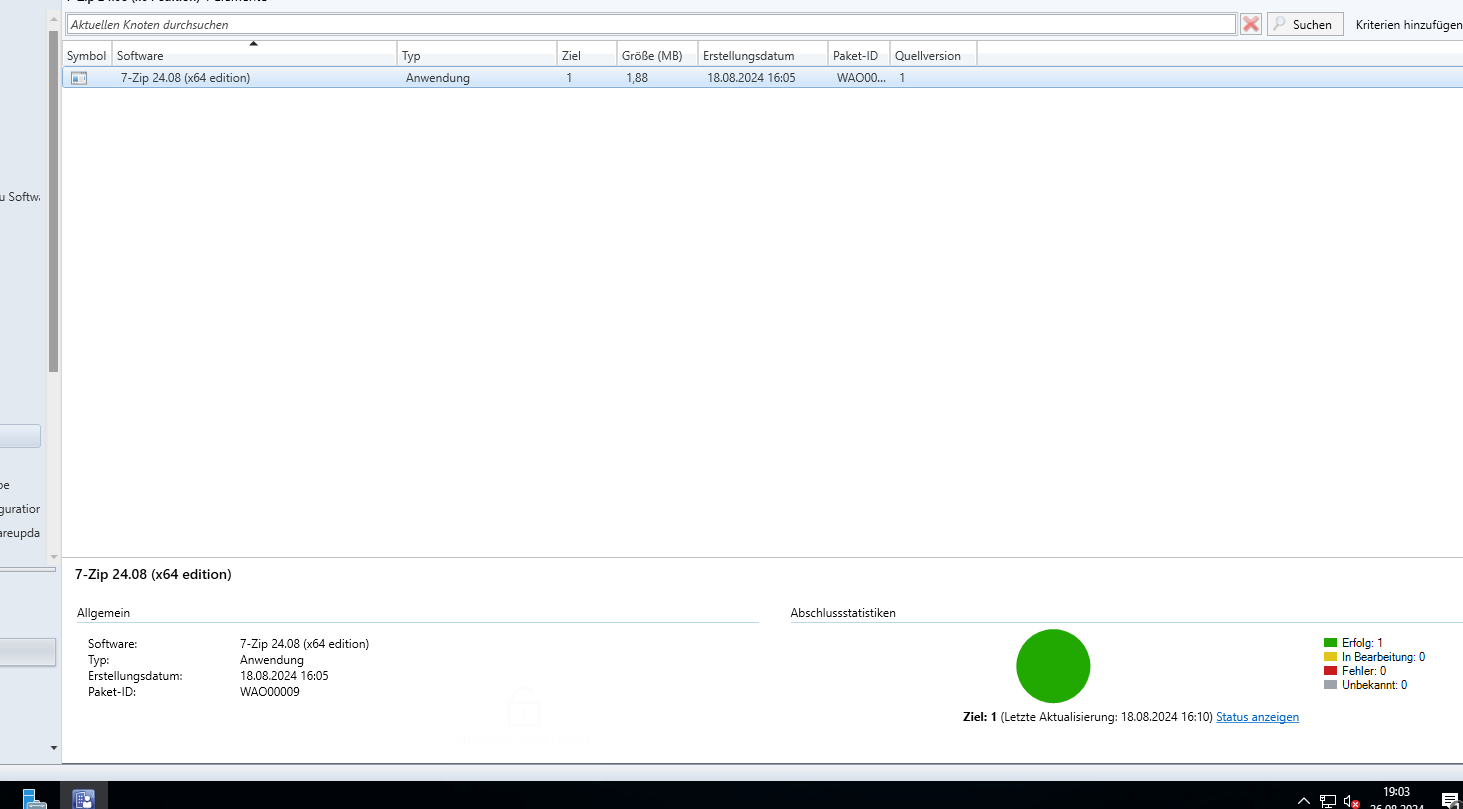The height and width of the screenshot is (809, 1463).
Task: Sort by the Erstellungsdatum column header
Action: click(x=763, y=56)
